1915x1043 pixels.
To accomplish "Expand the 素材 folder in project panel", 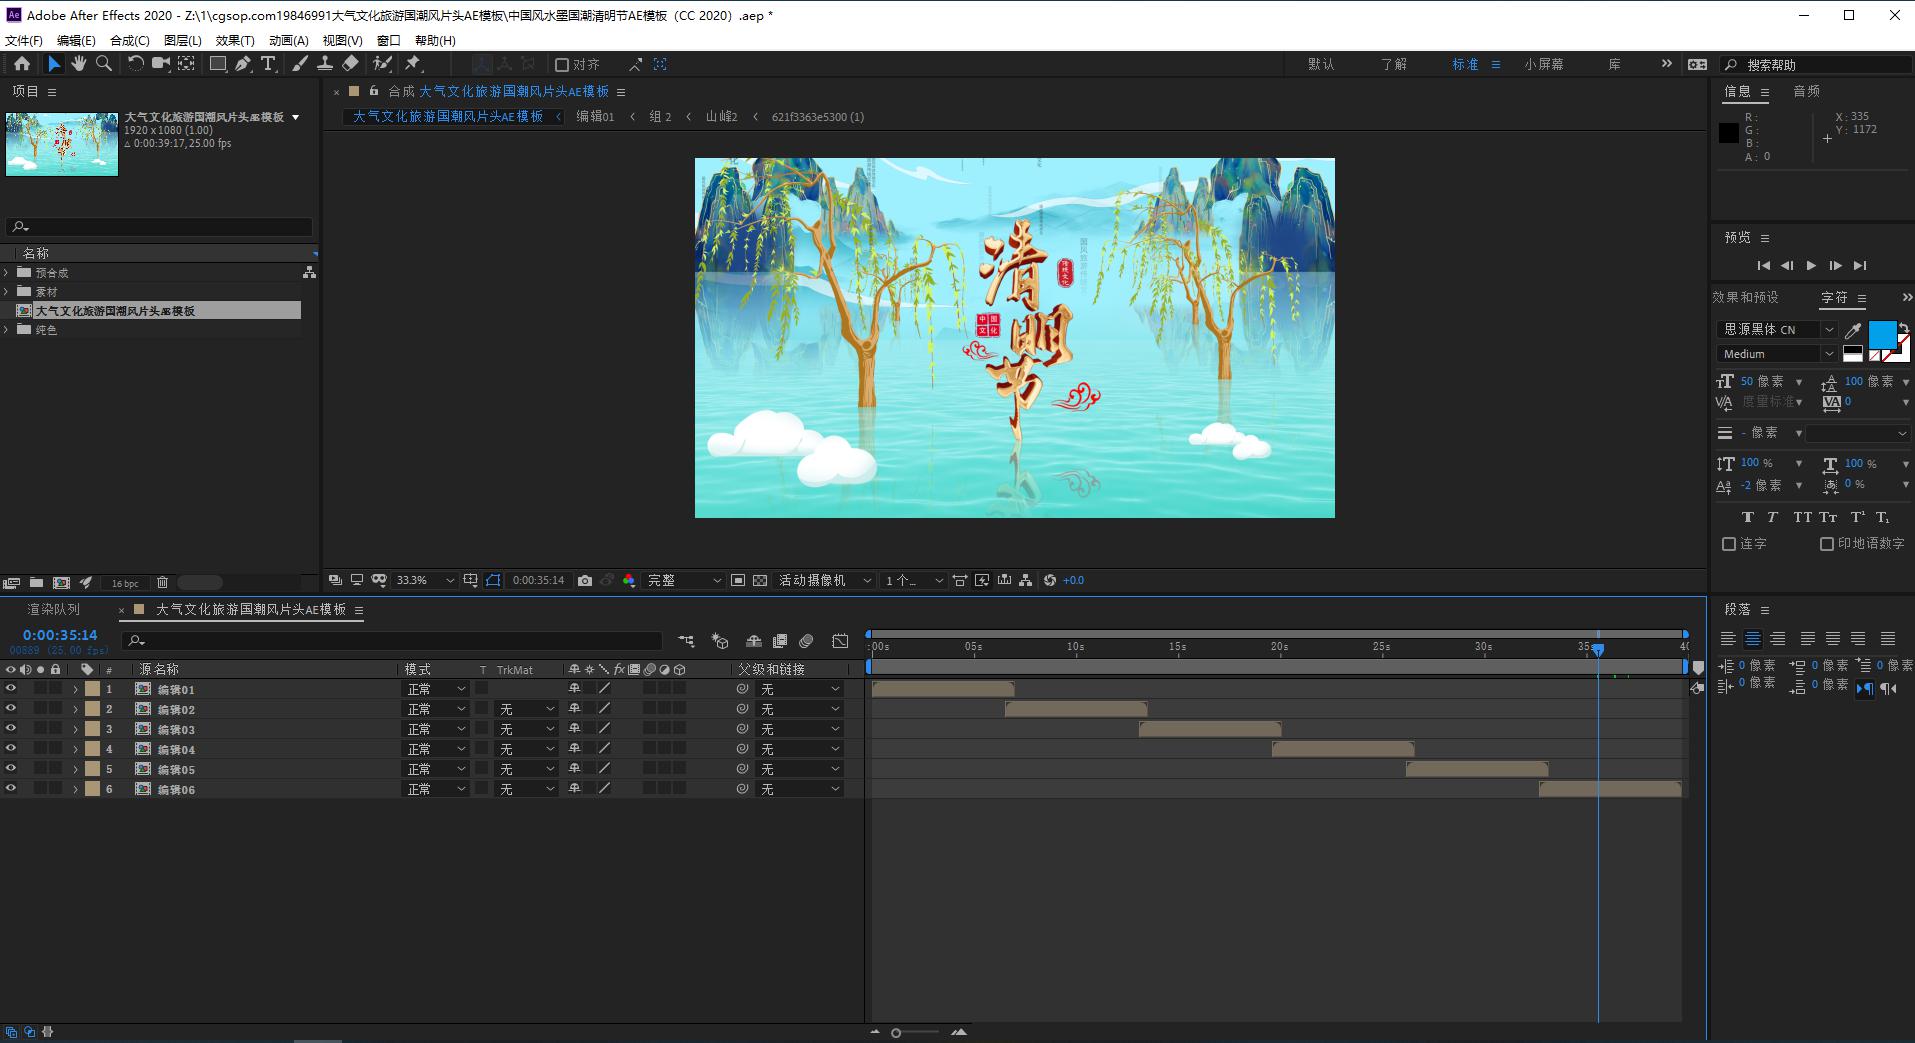I will [7, 292].
